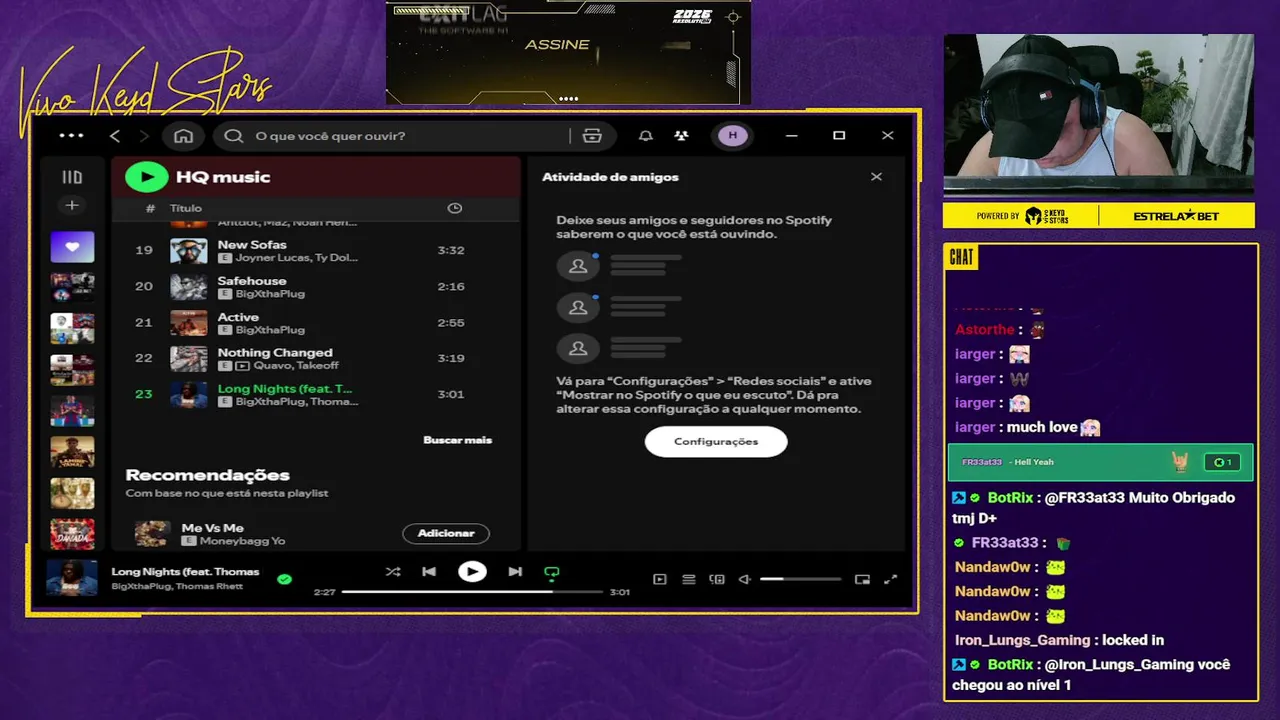Click the search magnifier icon
This screenshot has height=720, width=1280.
click(234, 136)
